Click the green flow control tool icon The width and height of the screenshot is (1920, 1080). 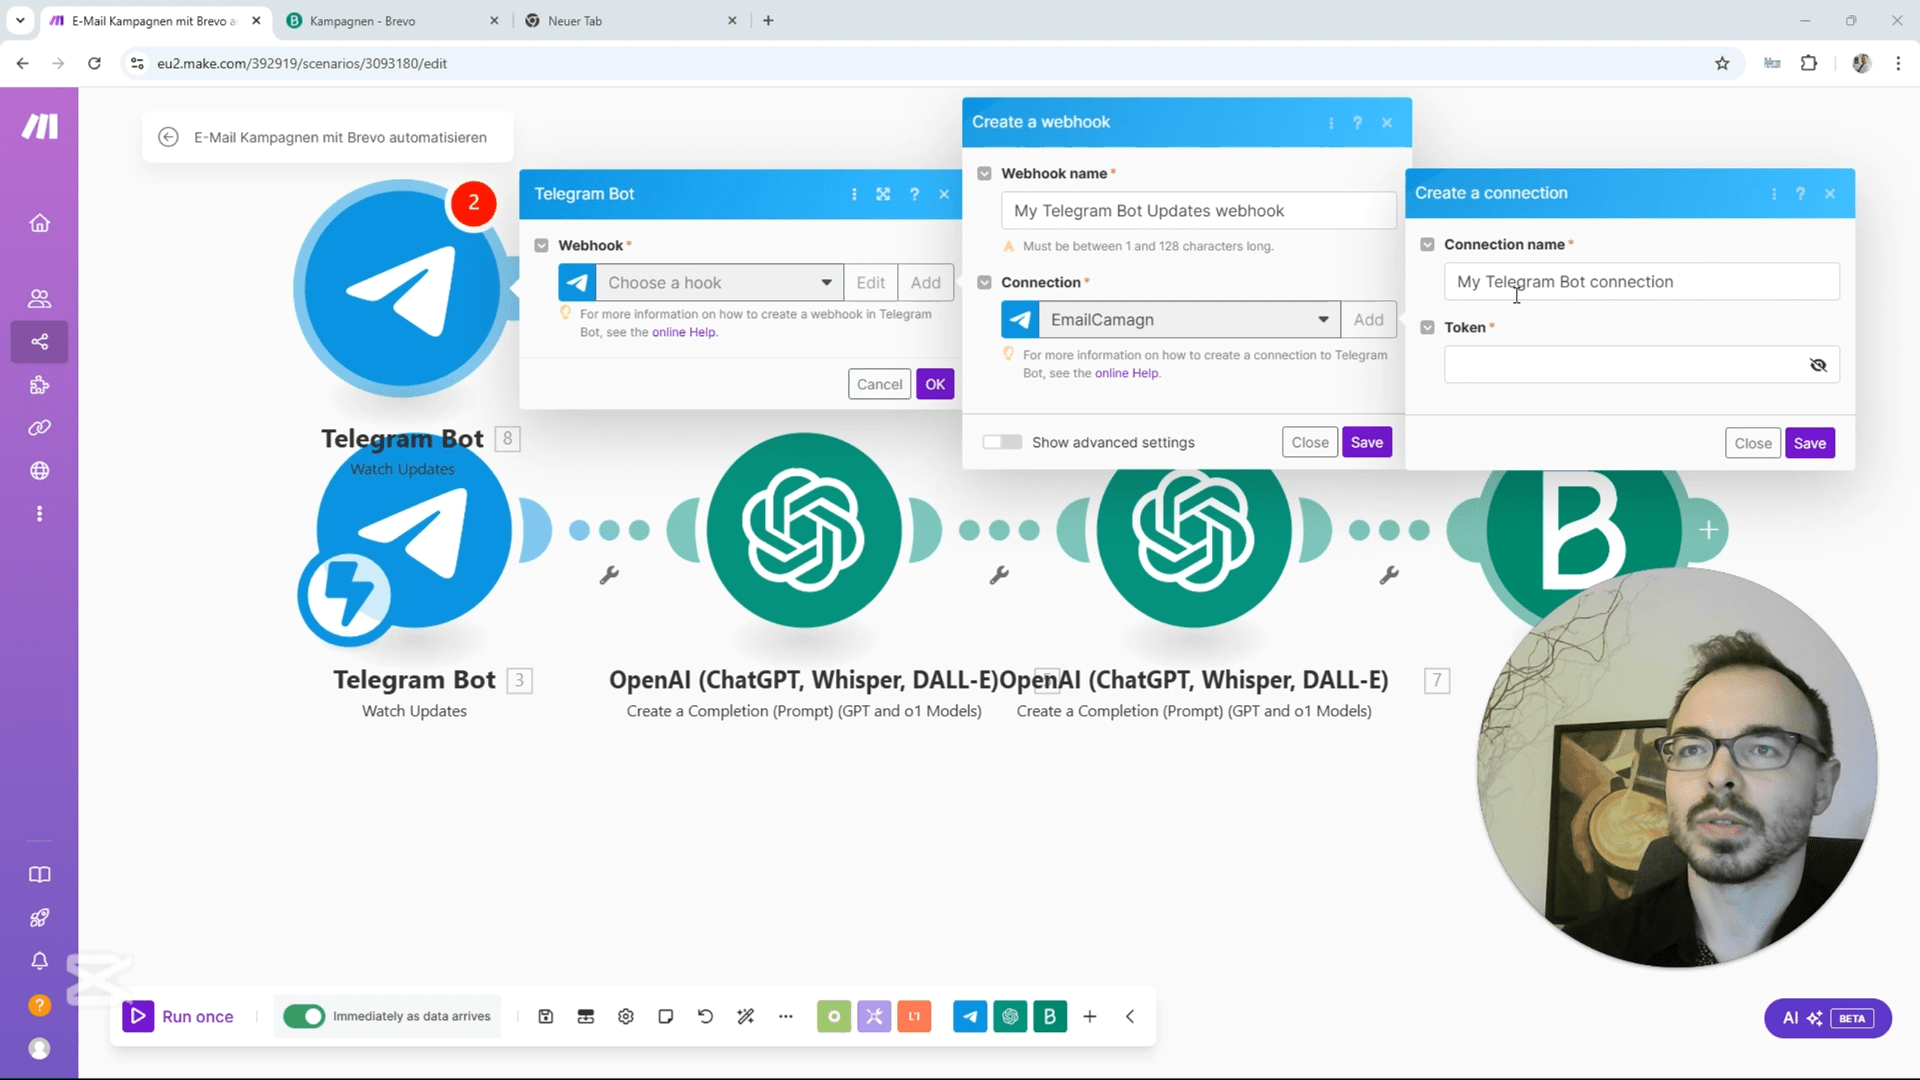834,1017
